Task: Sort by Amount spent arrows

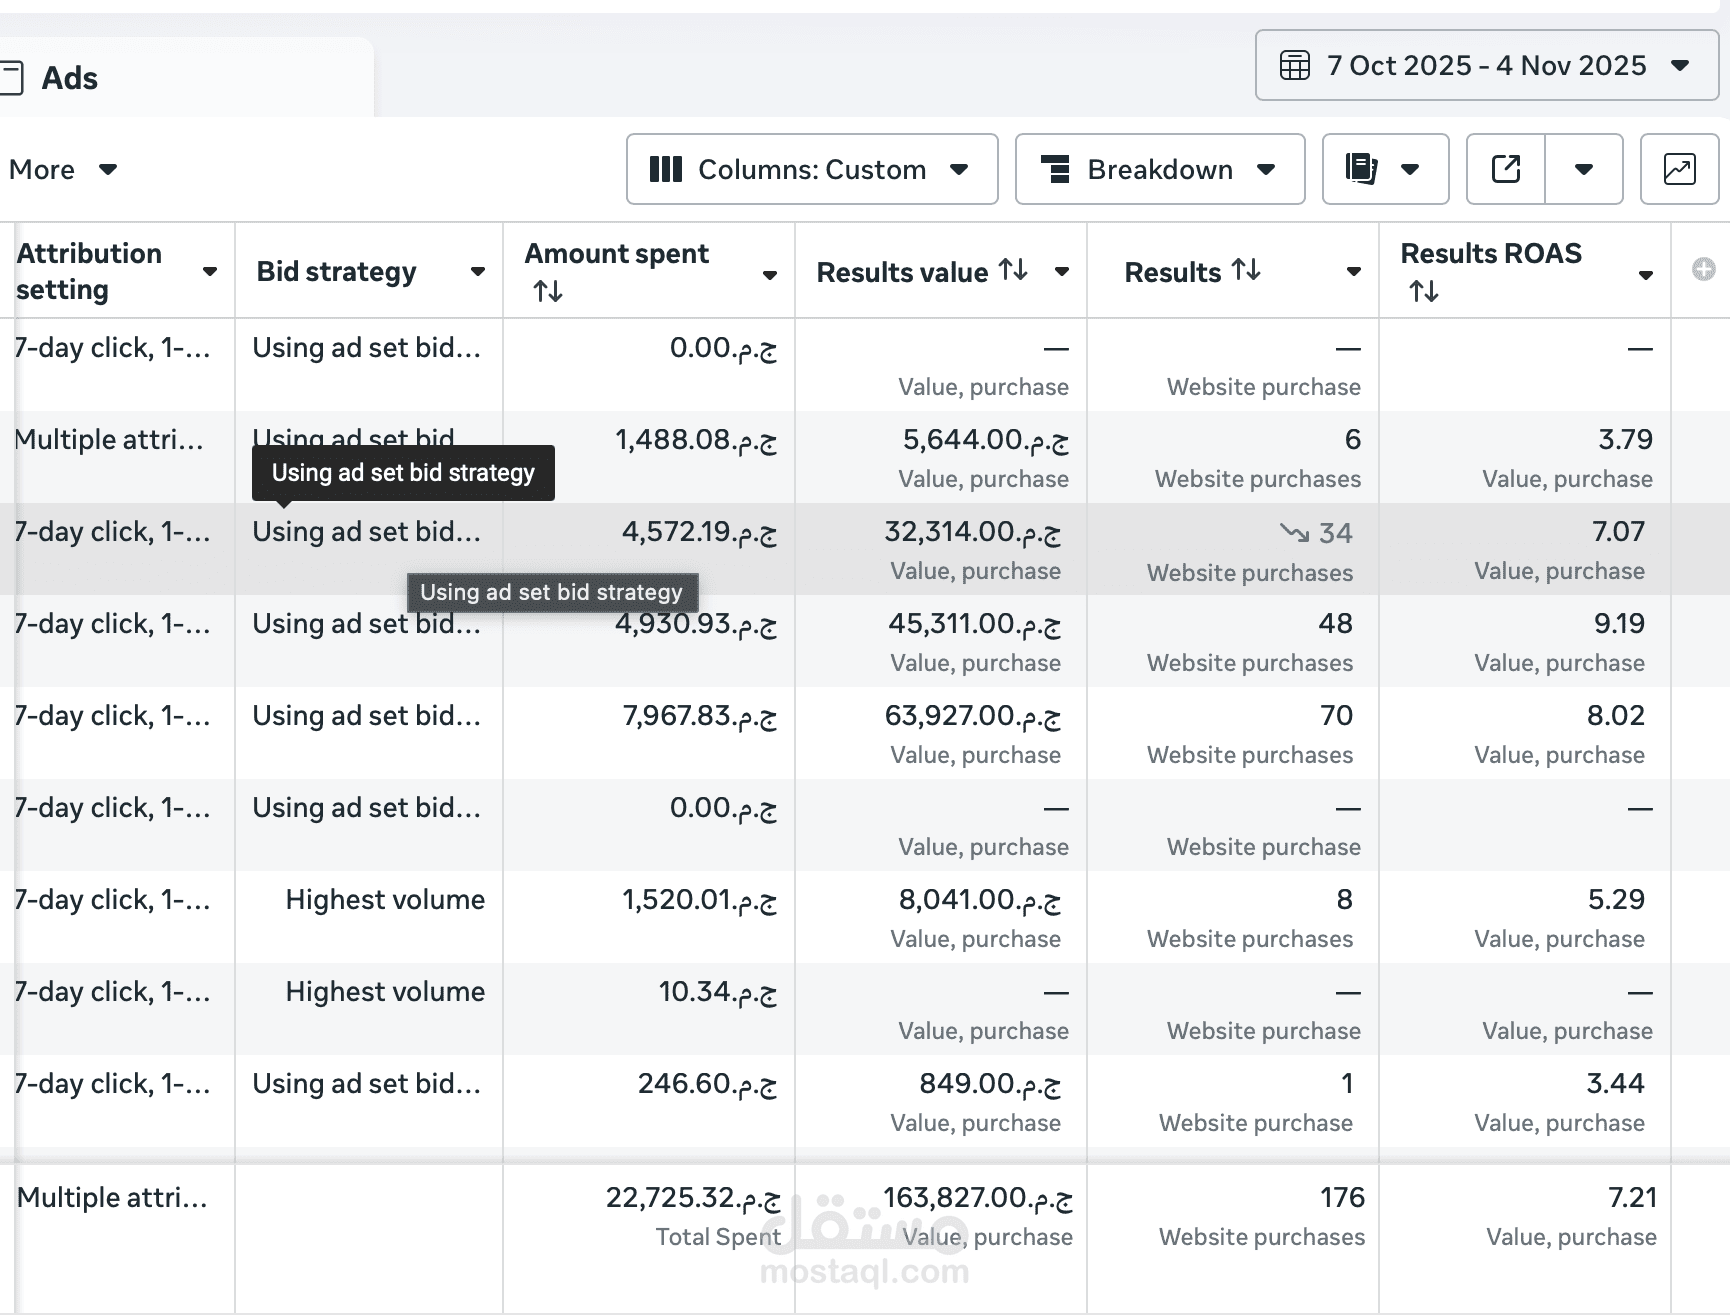Action: pos(548,291)
